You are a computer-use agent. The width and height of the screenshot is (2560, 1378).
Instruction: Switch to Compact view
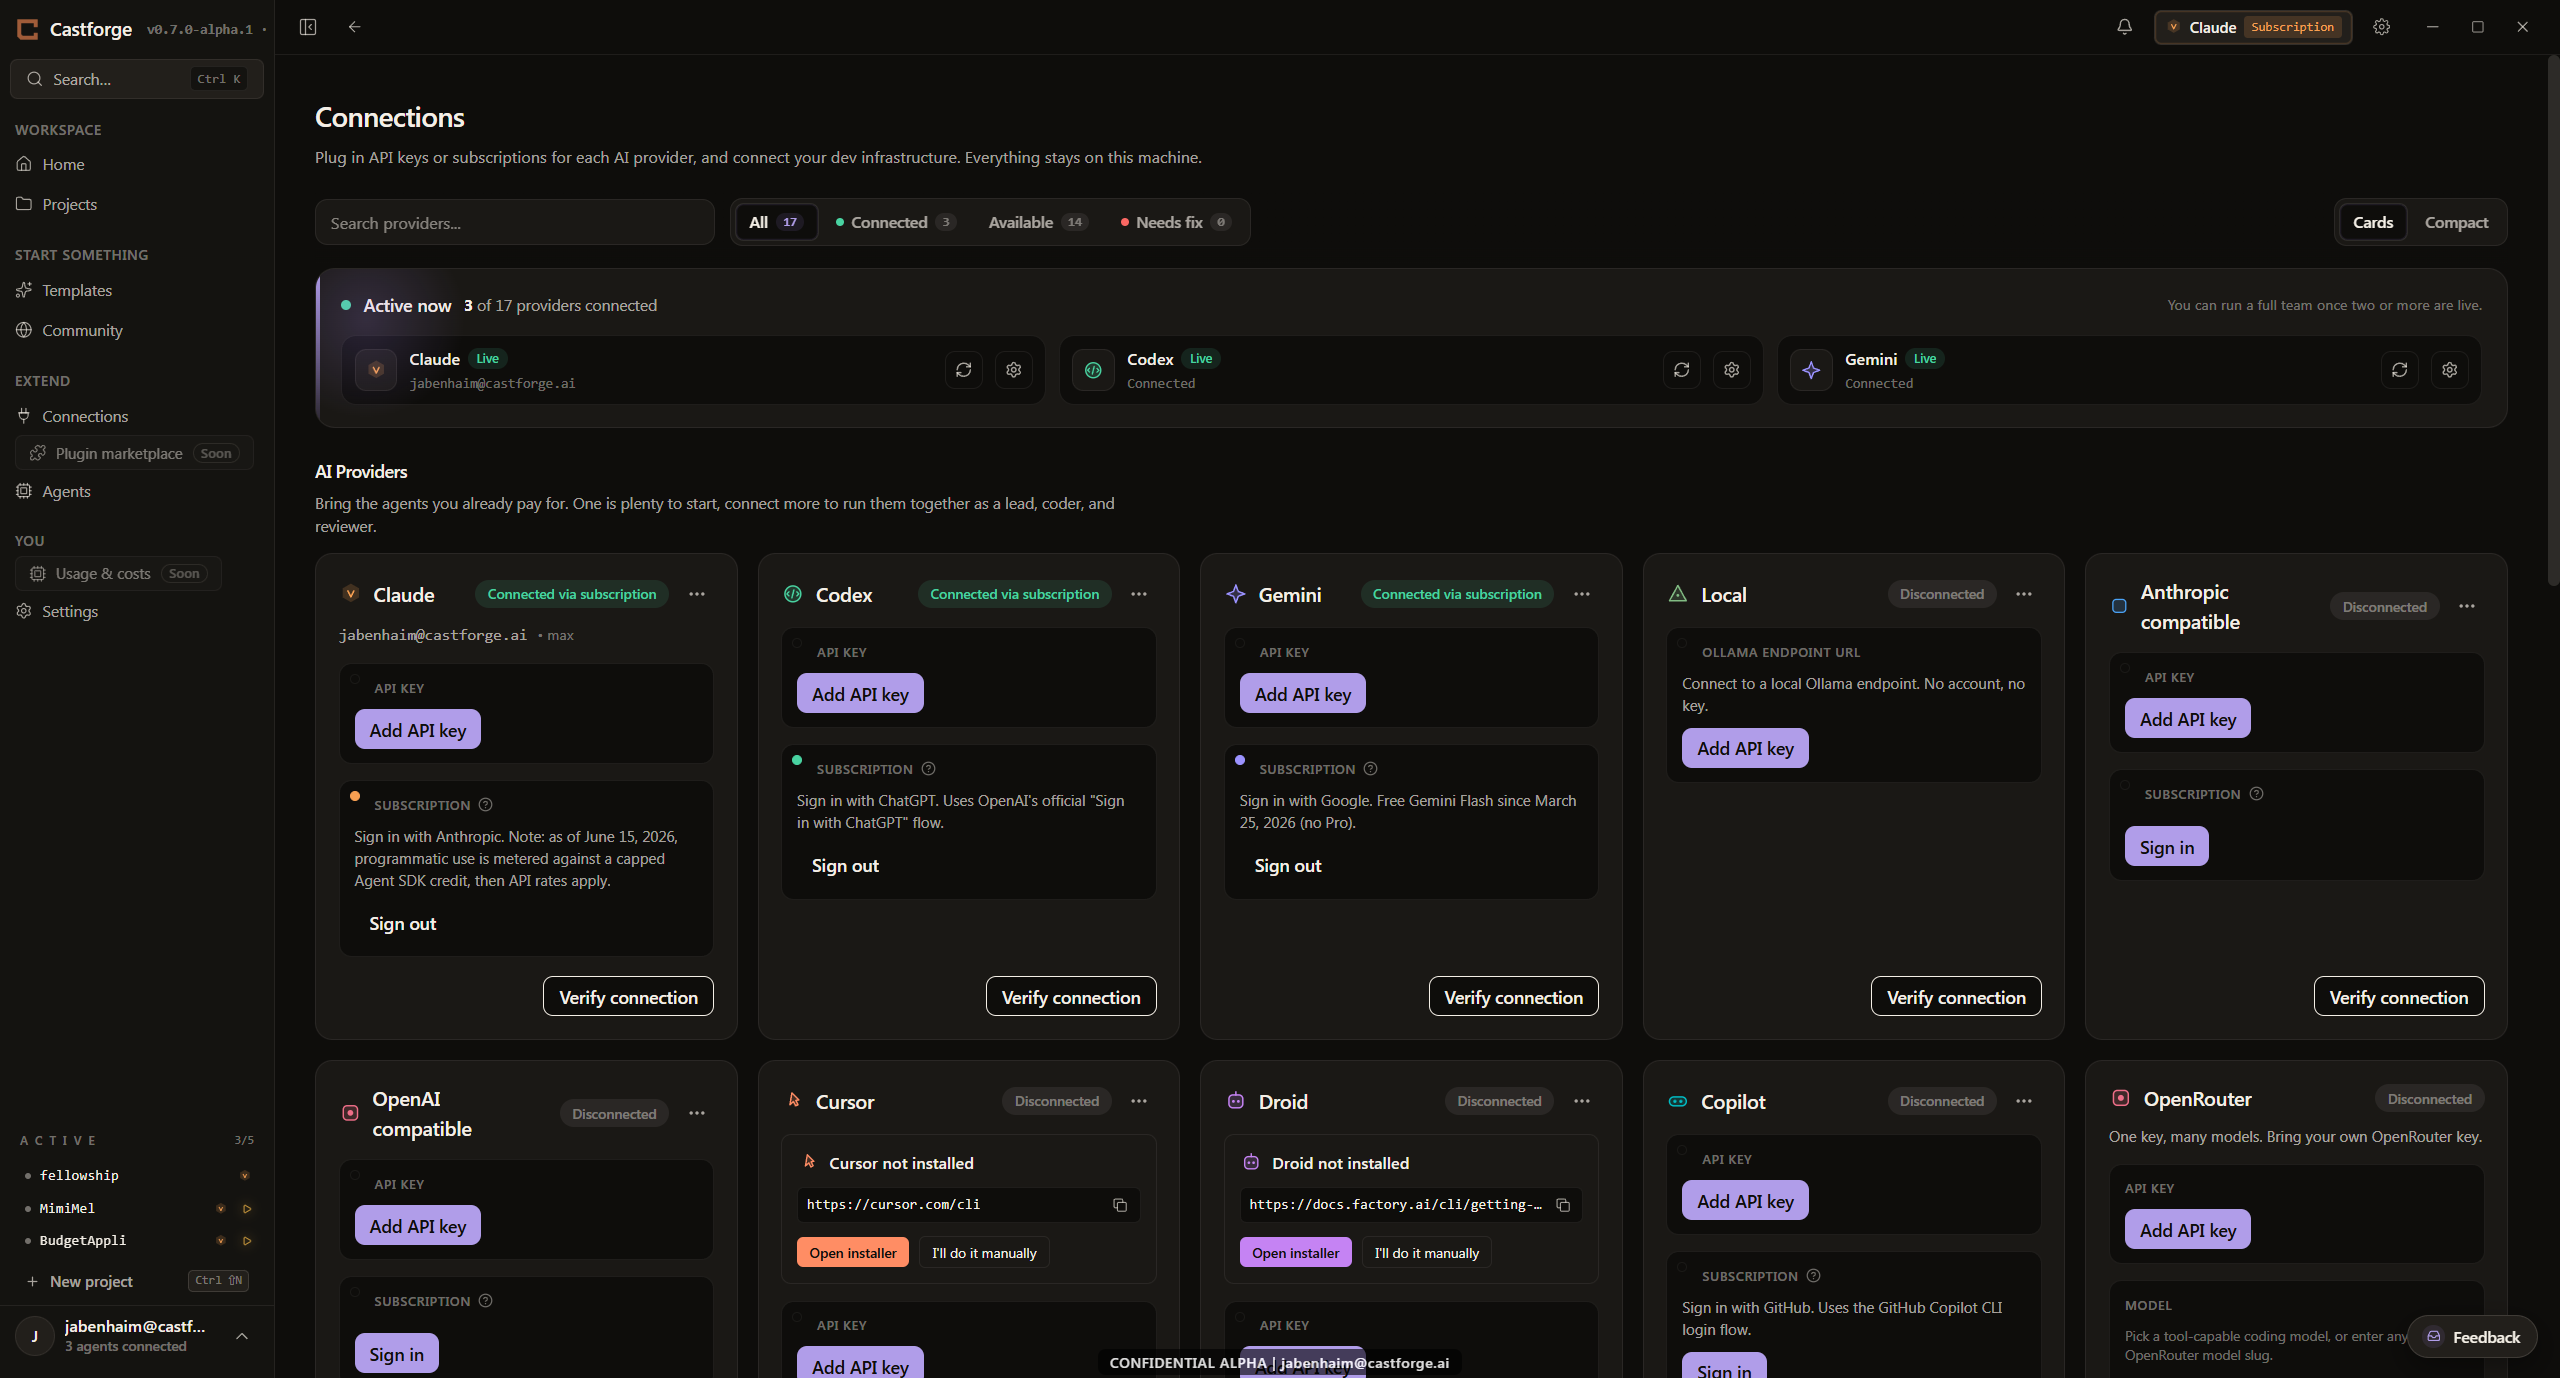pos(2456,222)
